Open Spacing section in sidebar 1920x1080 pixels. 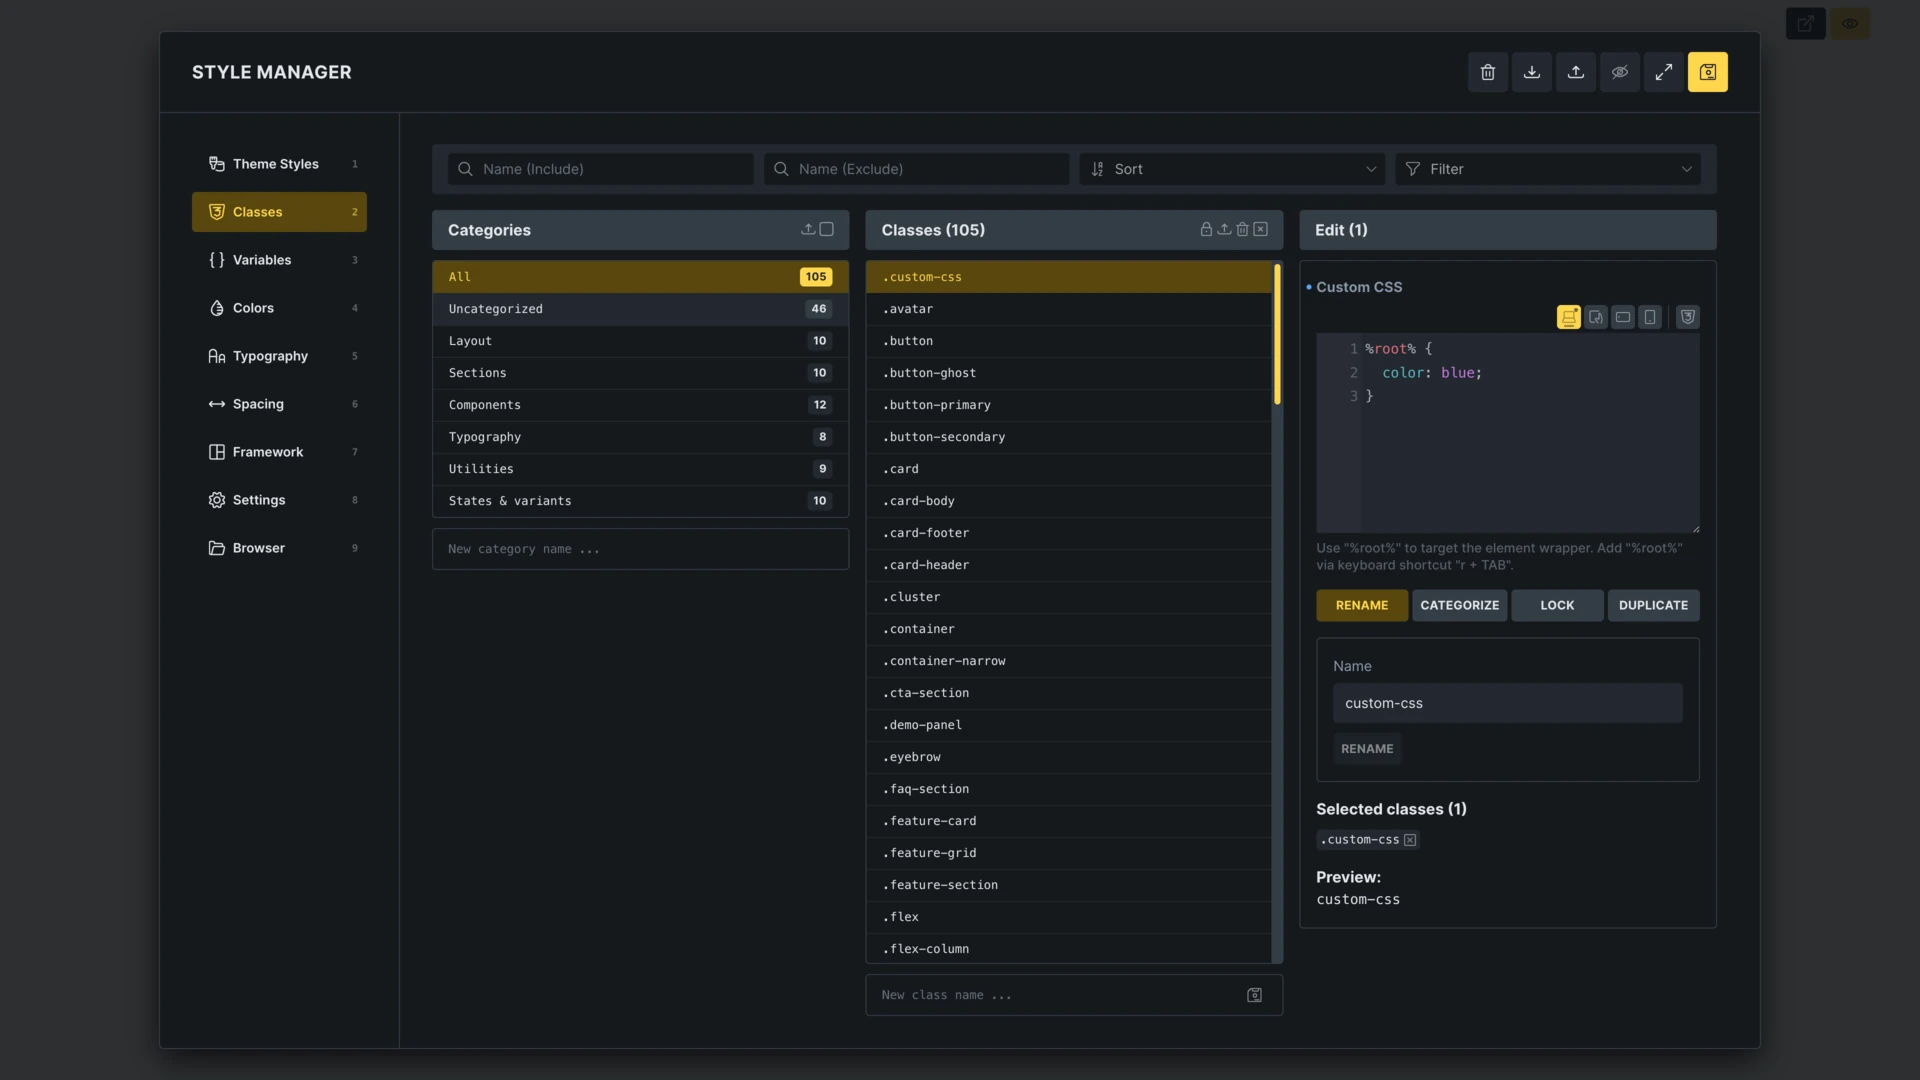[279, 404]
